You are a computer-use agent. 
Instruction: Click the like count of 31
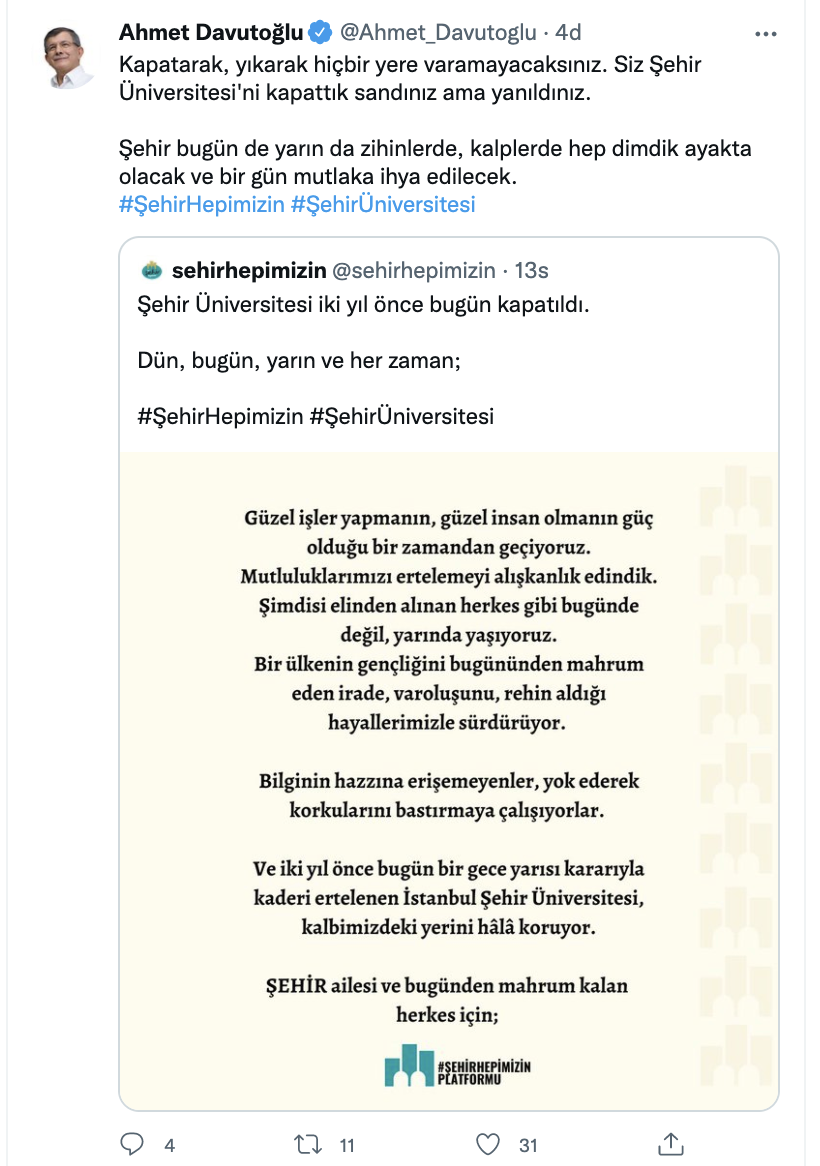[x=528, y=1145]
